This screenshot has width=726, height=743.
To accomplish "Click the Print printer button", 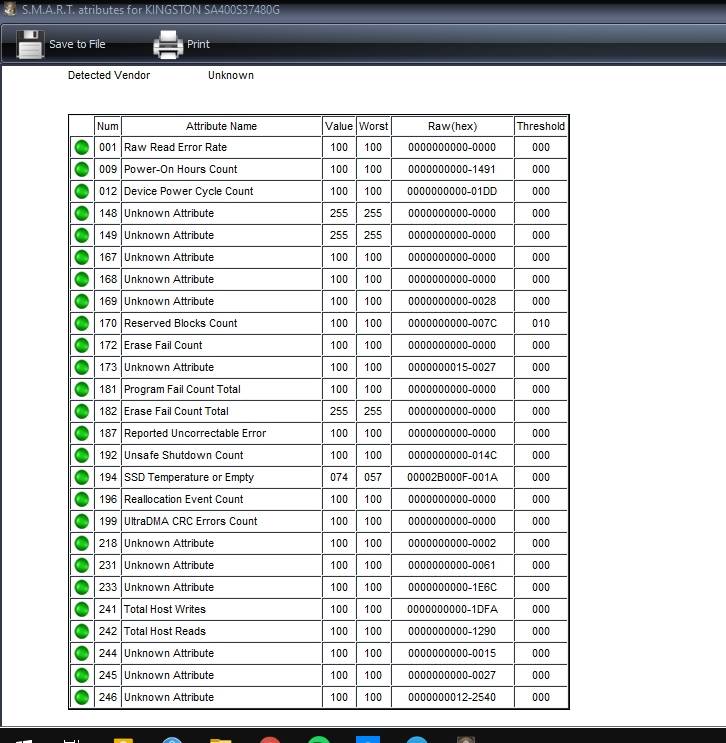I will coord(182,44).
